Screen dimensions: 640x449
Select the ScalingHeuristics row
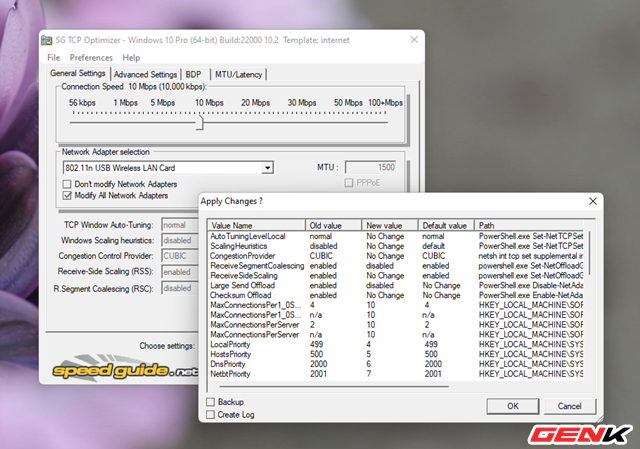coord(396,246)
